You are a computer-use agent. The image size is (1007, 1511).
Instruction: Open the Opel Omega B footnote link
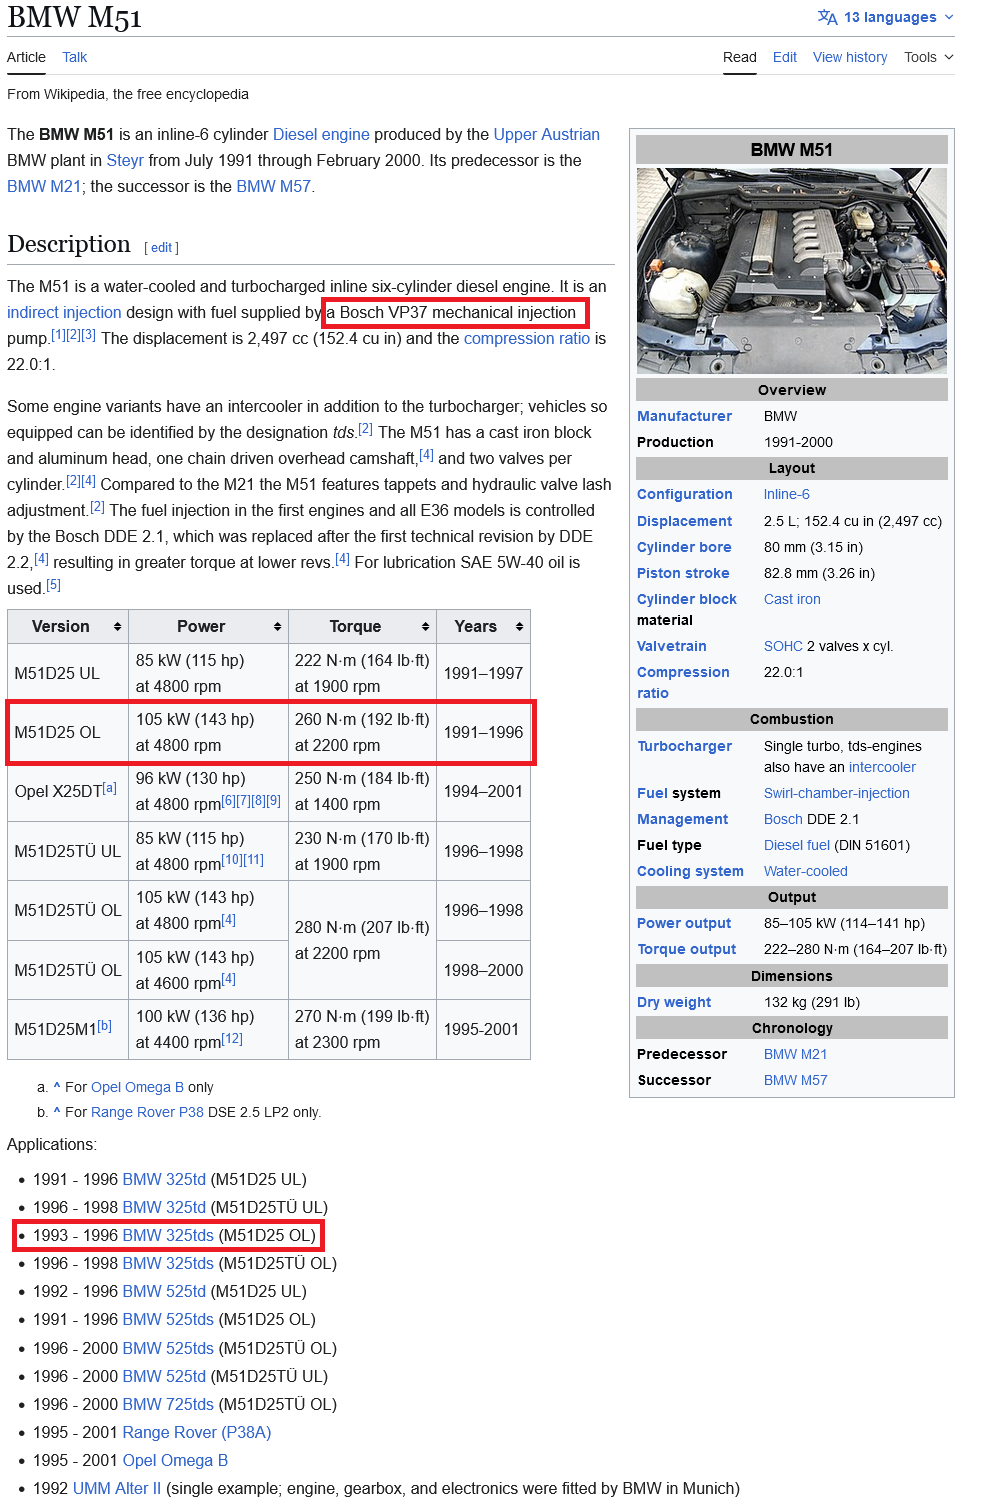tap(137, 1087)
